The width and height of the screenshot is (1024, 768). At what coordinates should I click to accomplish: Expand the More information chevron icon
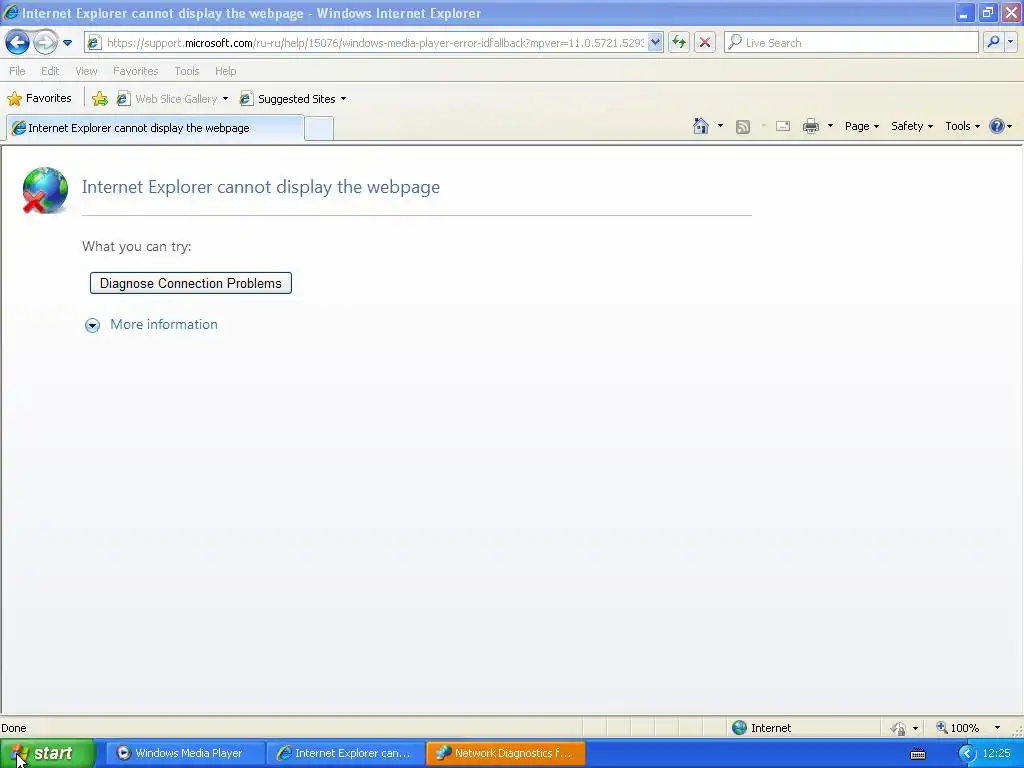click(x=93, y=325)
